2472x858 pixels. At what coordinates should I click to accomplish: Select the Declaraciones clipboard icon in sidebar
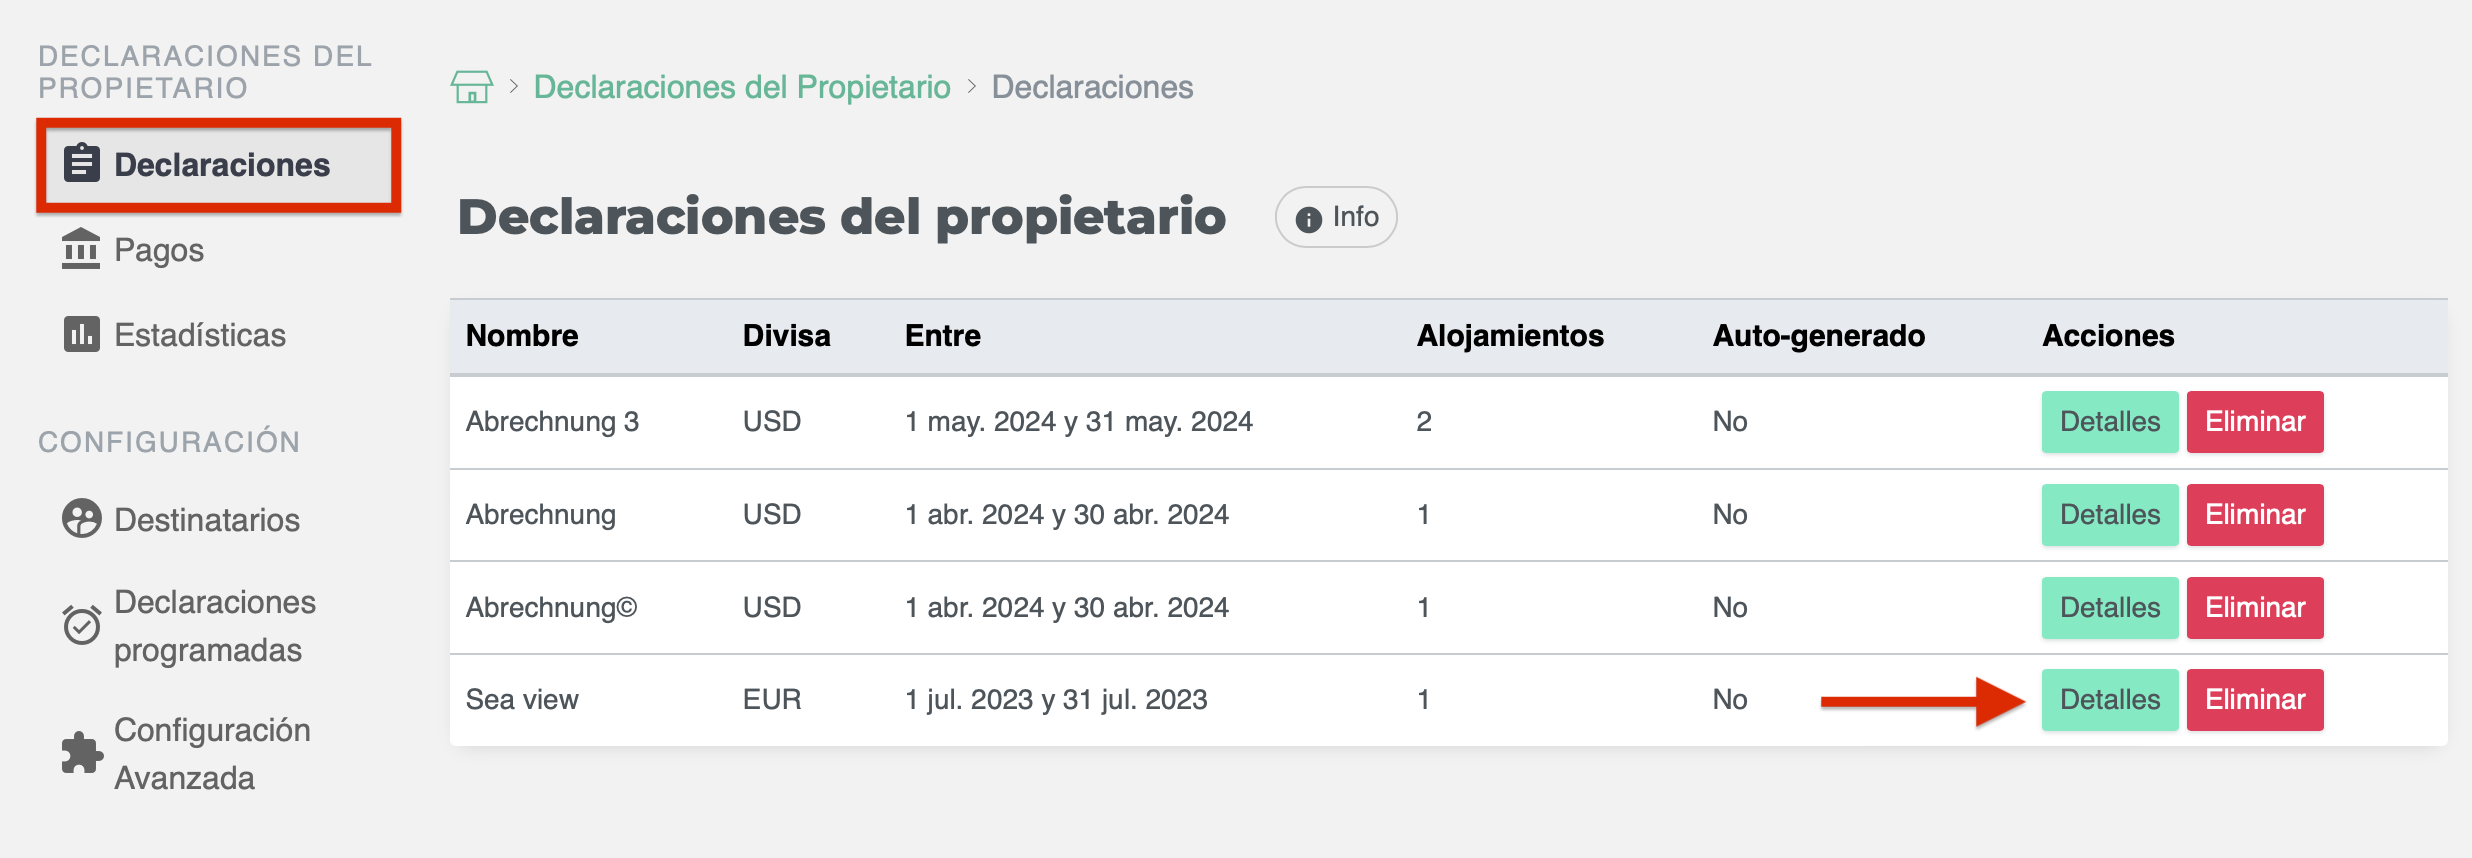click(x=84, y=163)
